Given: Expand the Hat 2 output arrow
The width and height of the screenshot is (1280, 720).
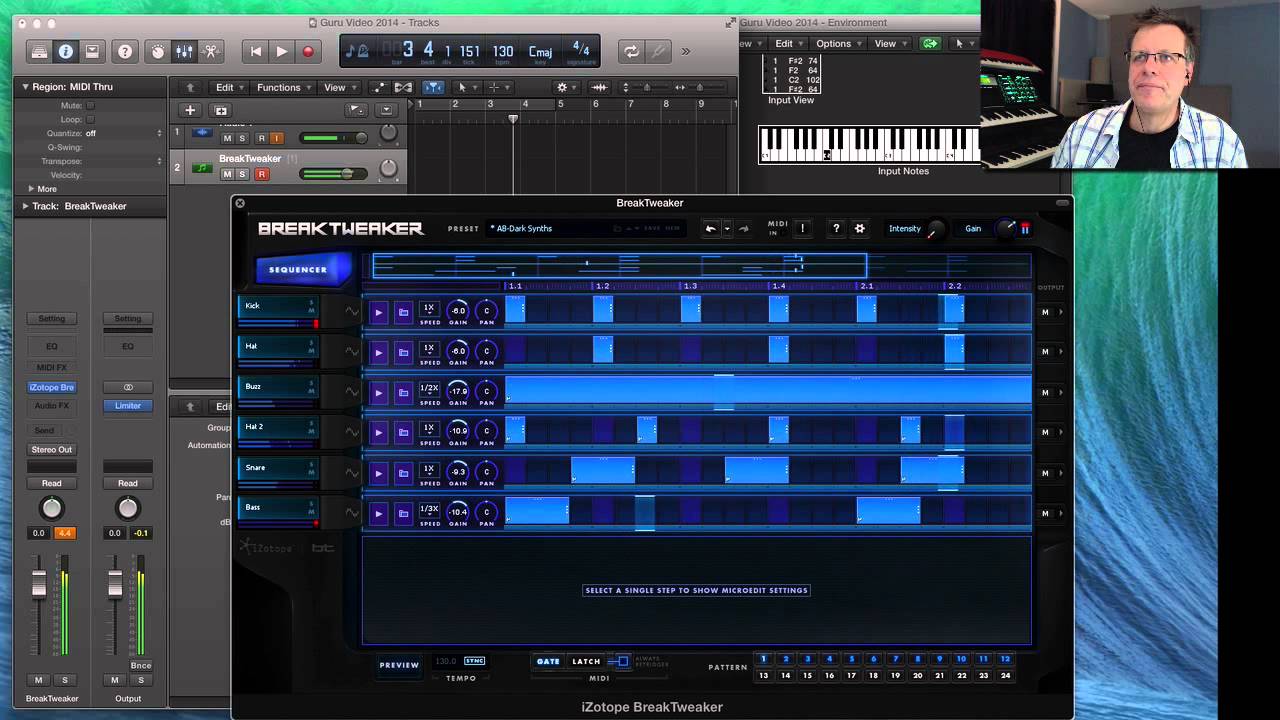Looking at the screenshot, I should point(1061,432).
